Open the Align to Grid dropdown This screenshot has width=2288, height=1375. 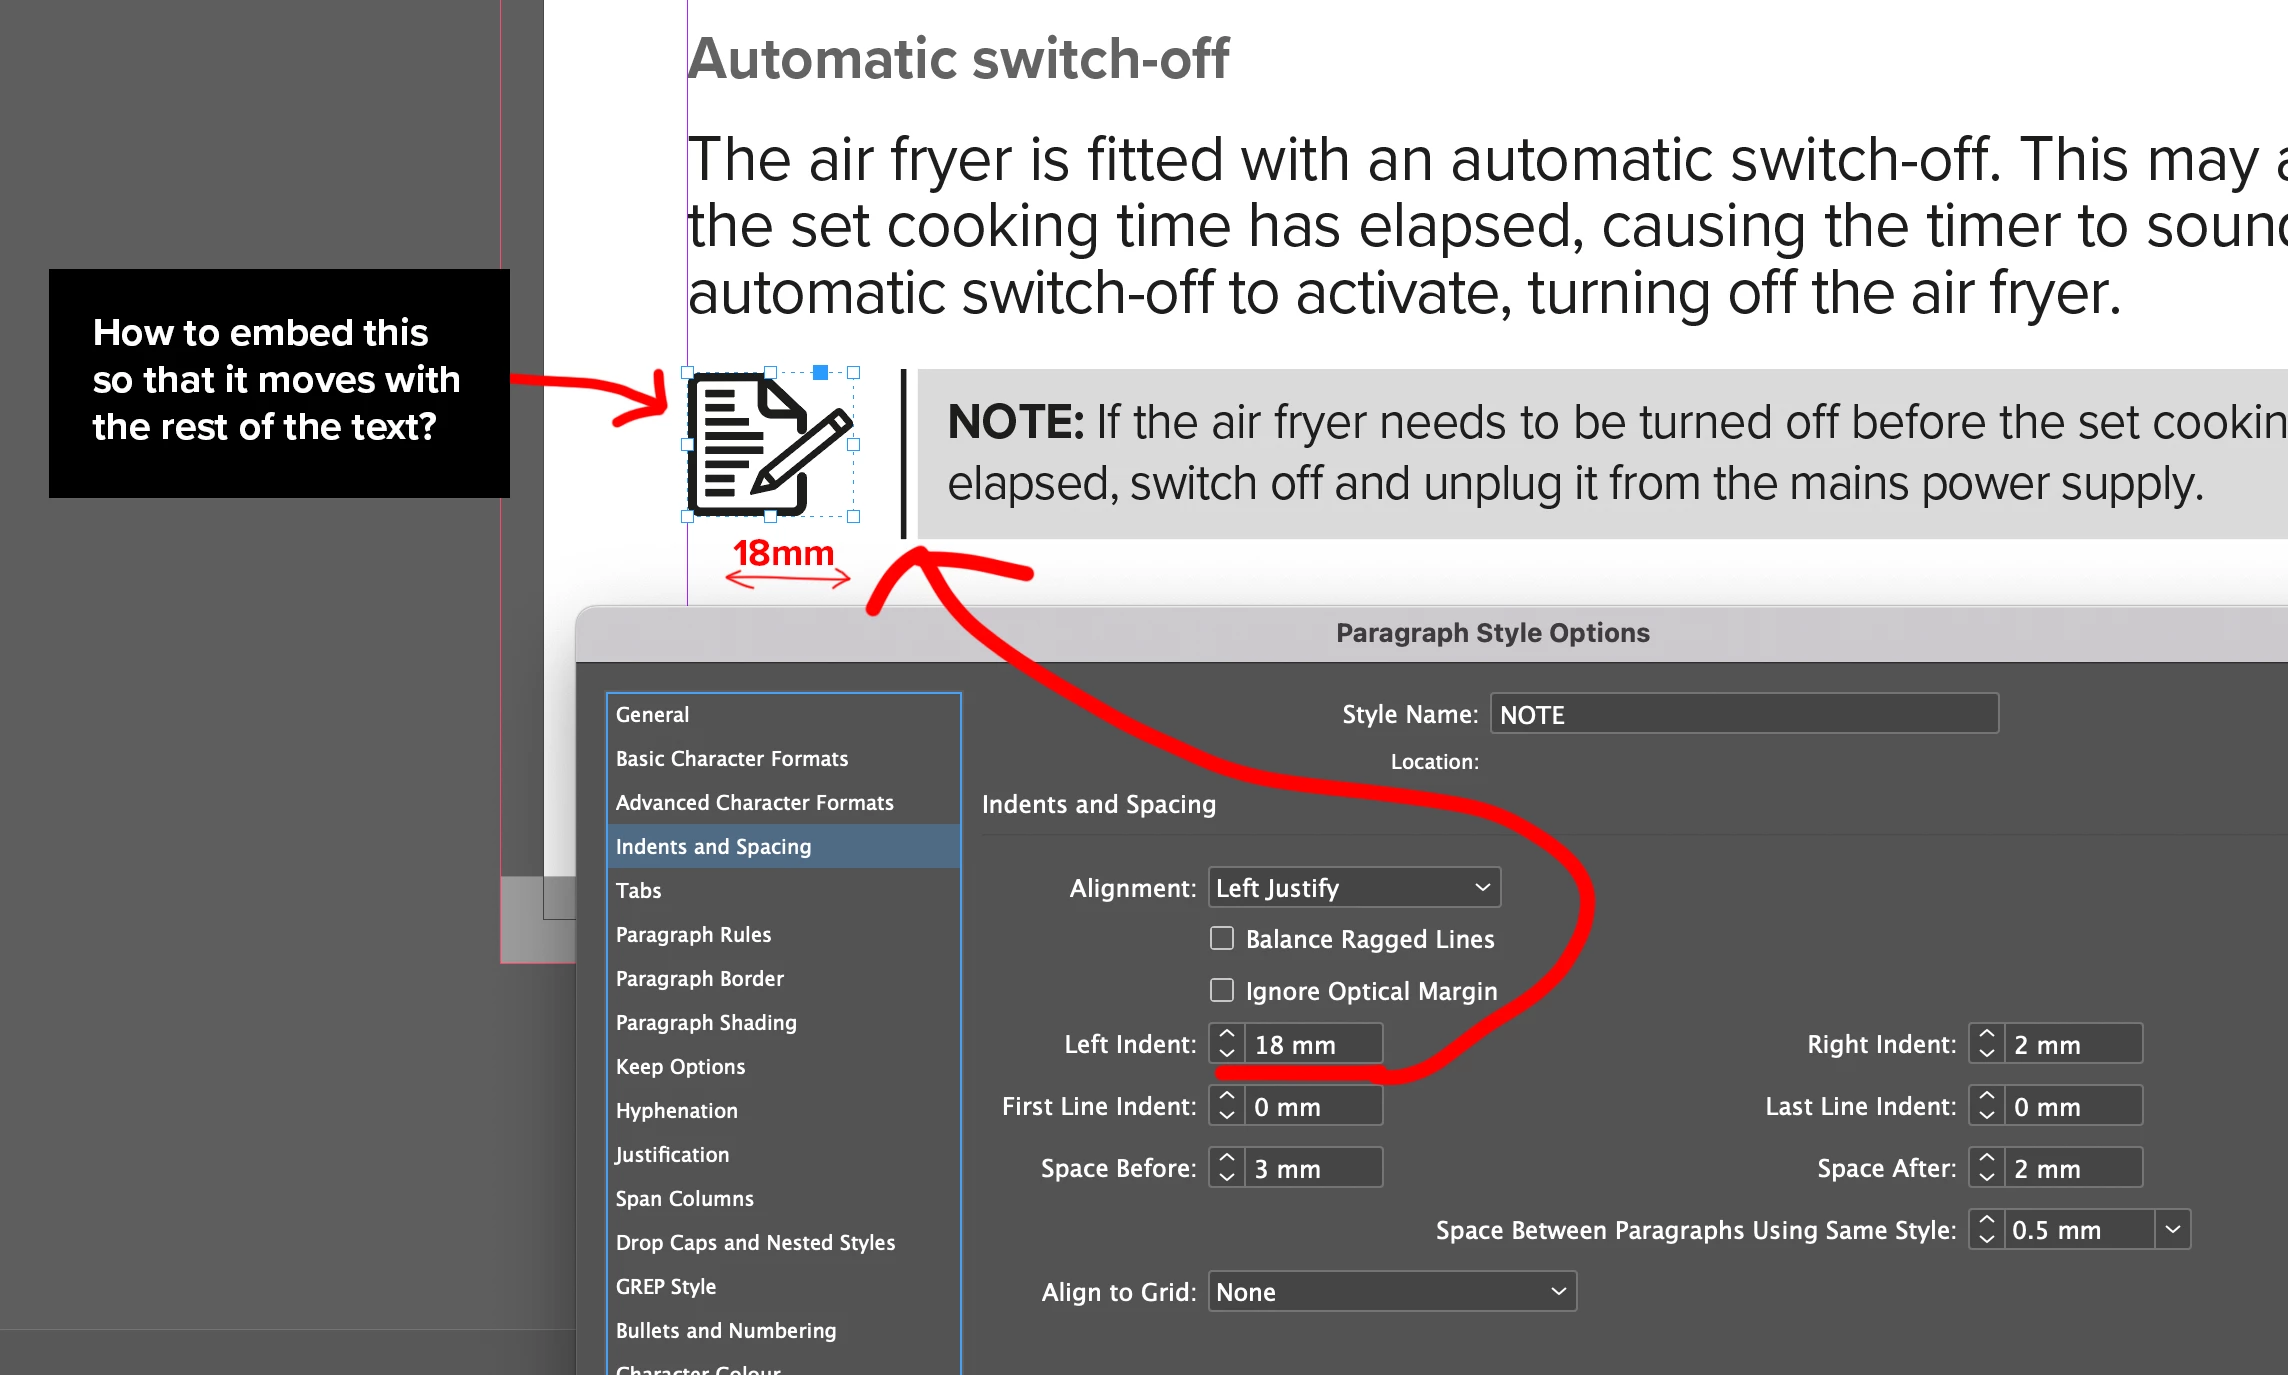point(1391,1292)
